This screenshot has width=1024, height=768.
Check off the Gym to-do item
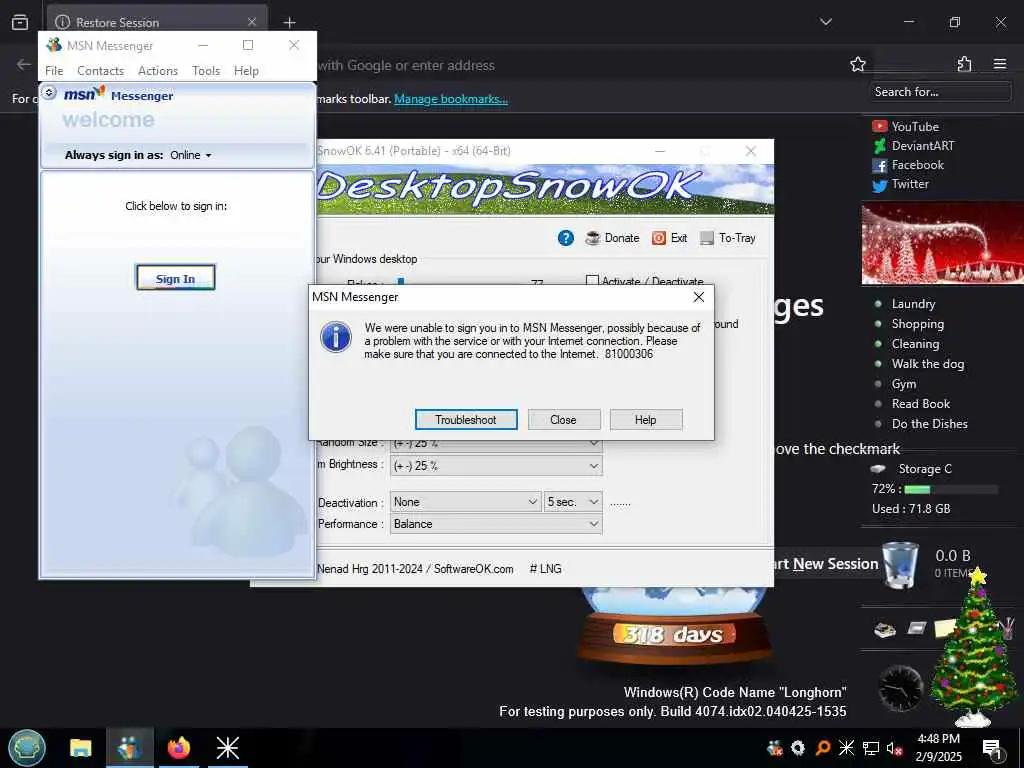click(x=878, y=384)
